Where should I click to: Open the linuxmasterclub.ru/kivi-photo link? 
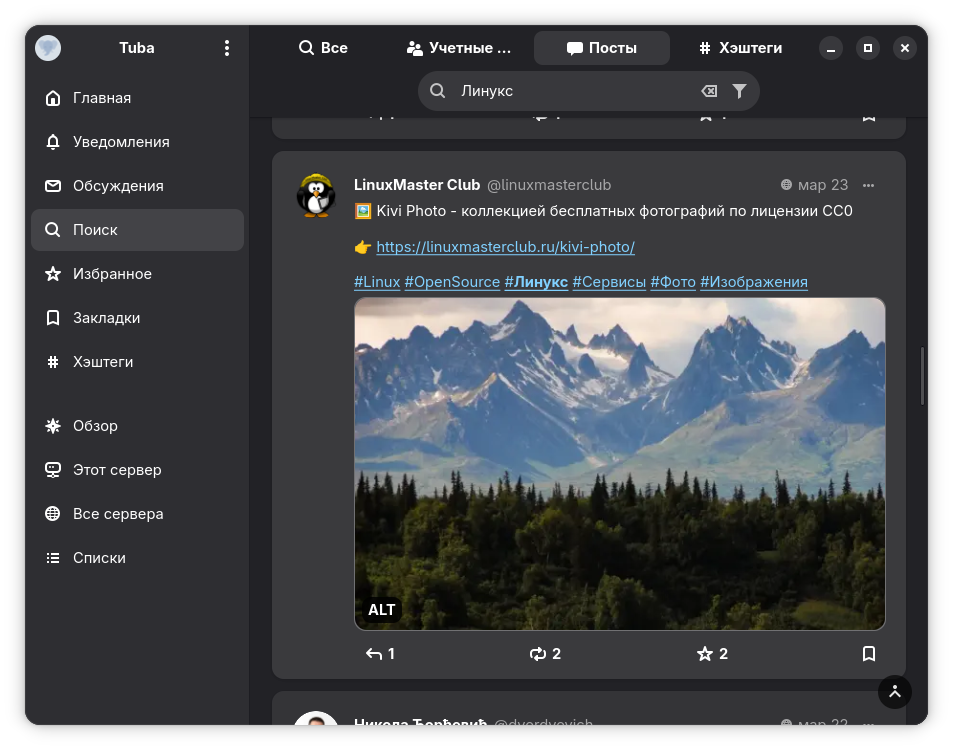point(505,247)
